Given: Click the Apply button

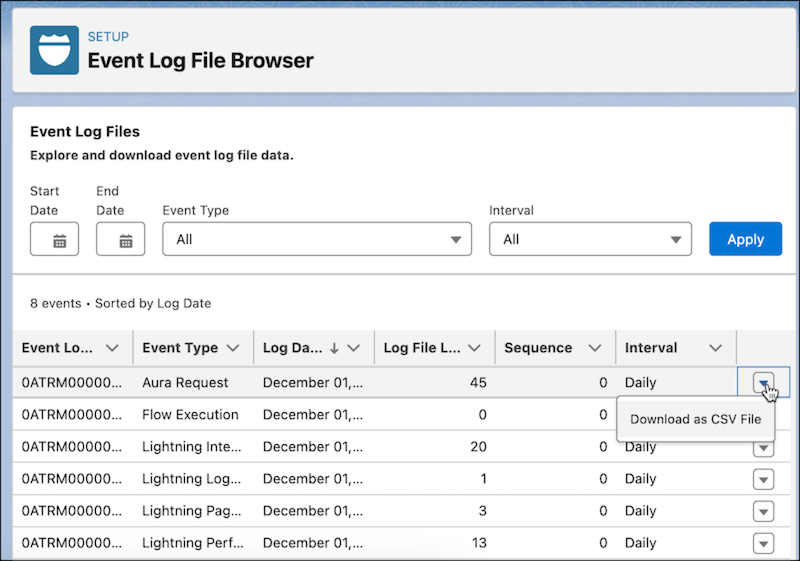Looking at the screenshot, I should click(745, 240).
